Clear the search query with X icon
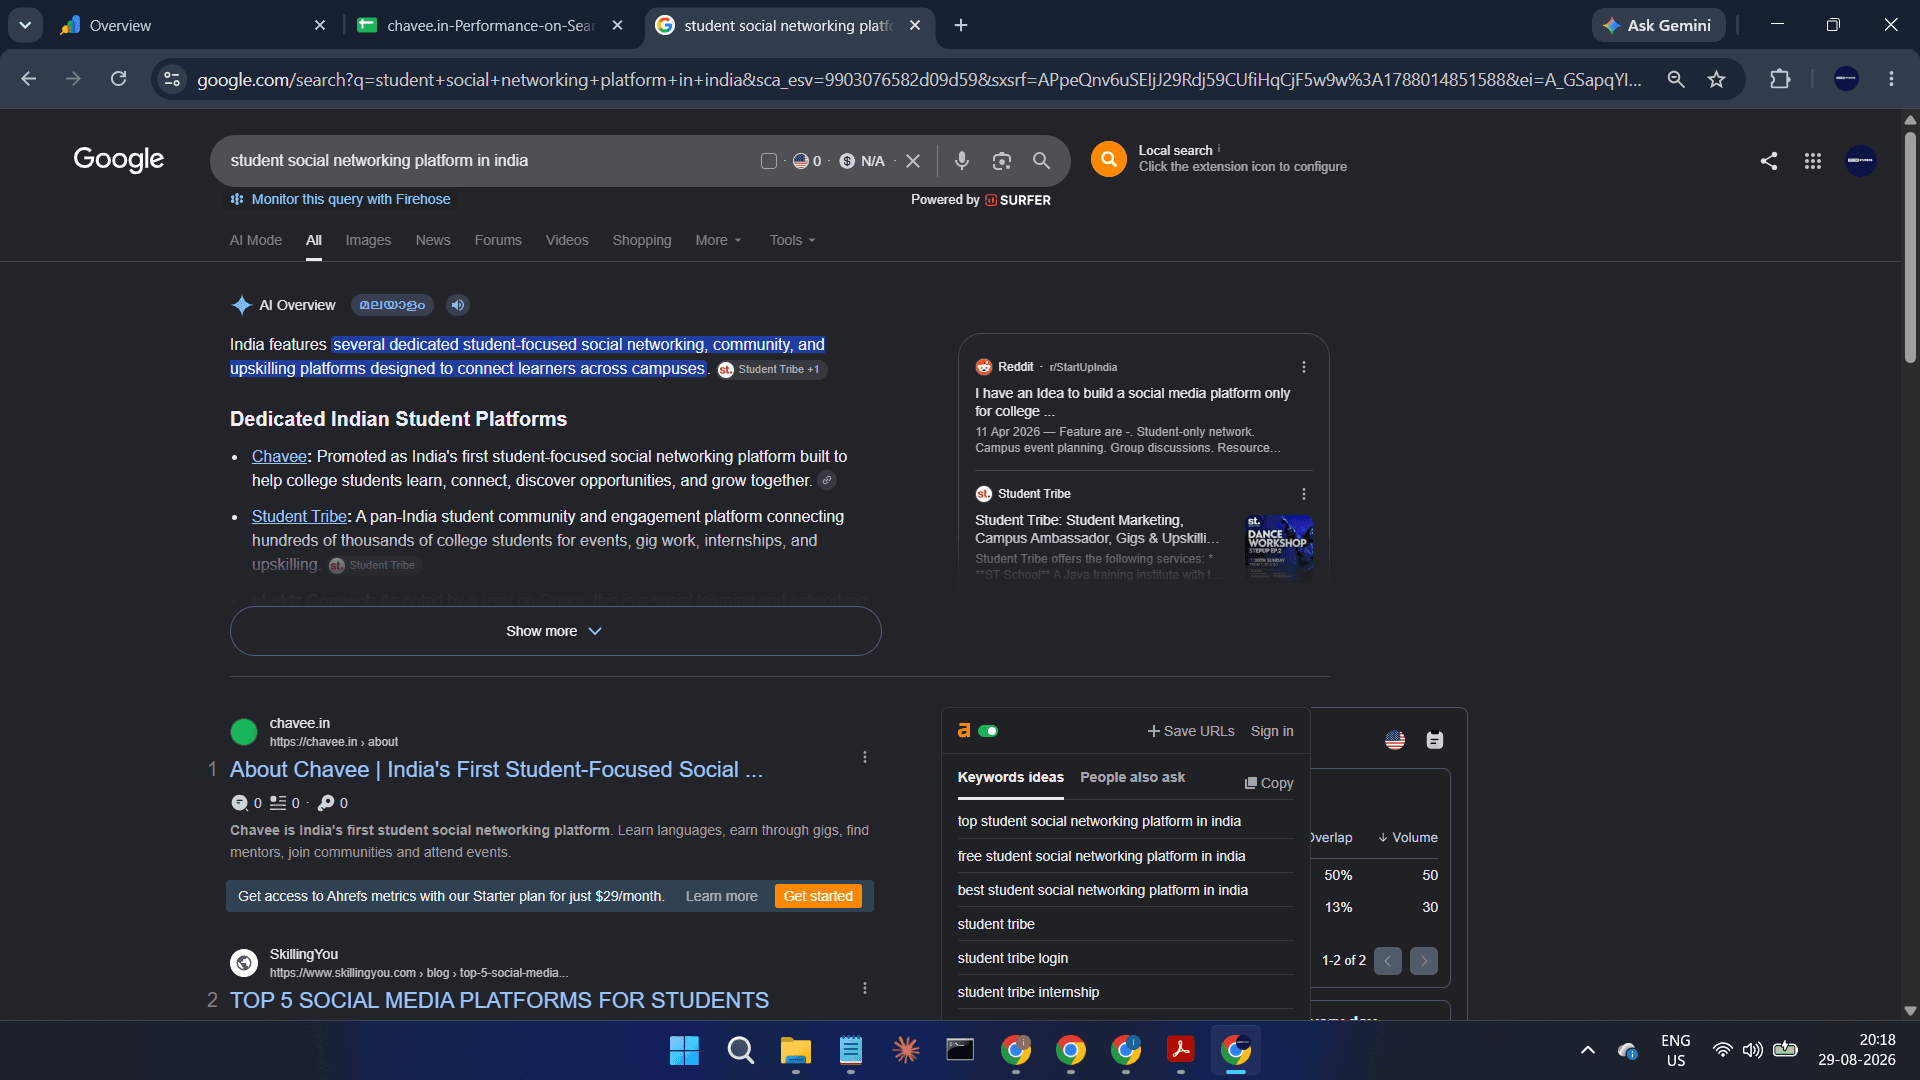The height and width of the screenshot is (1080, 1920). click(x=913, y=161)
